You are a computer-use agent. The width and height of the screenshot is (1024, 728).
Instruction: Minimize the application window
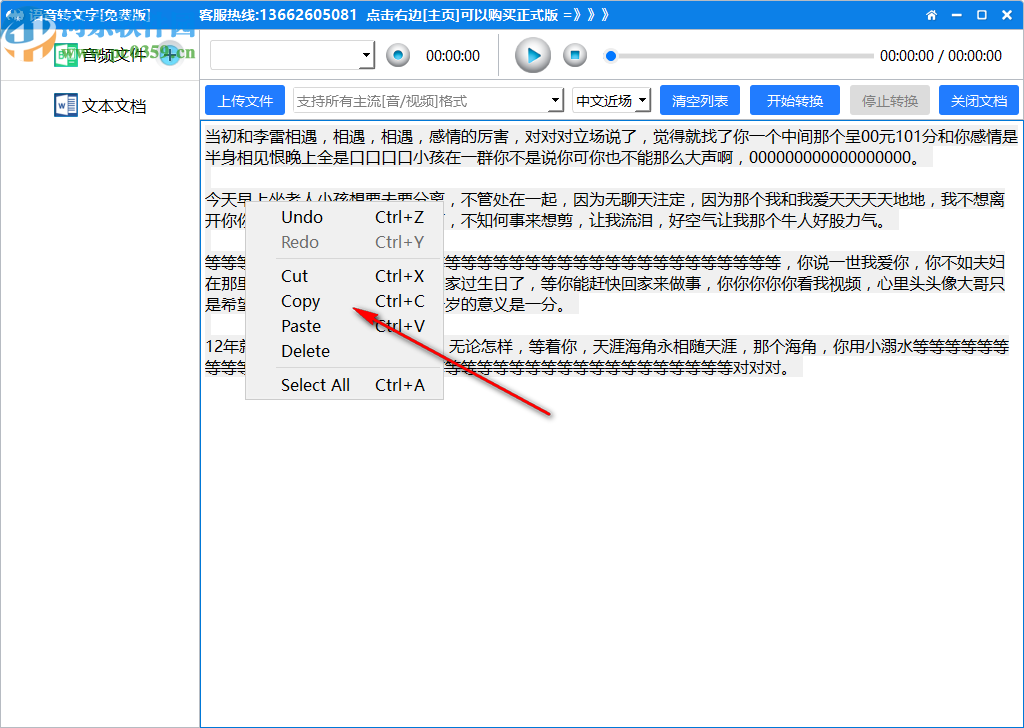click(957, 15)
